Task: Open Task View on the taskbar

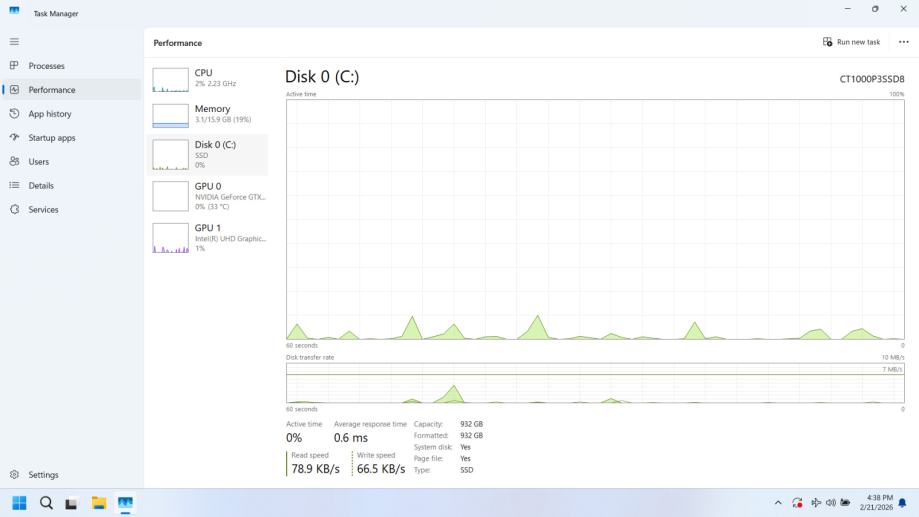Action: click(x=72, y=503)
